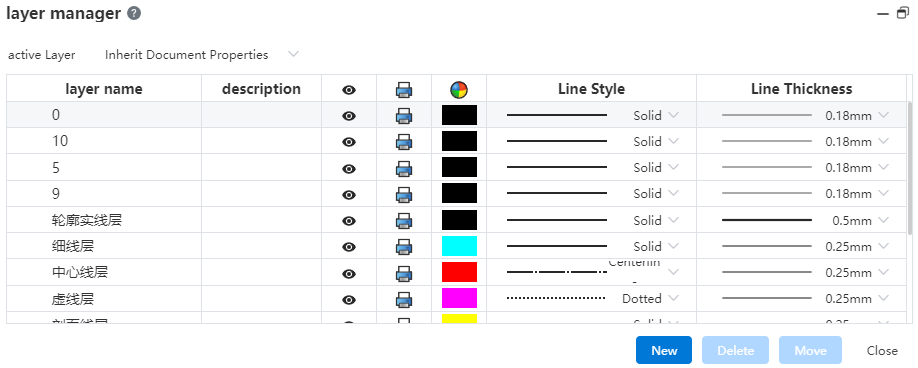This screenshot has height=368, width=918.
Task: Click the printer icon for 中心线层
Action: click(404, 273)
